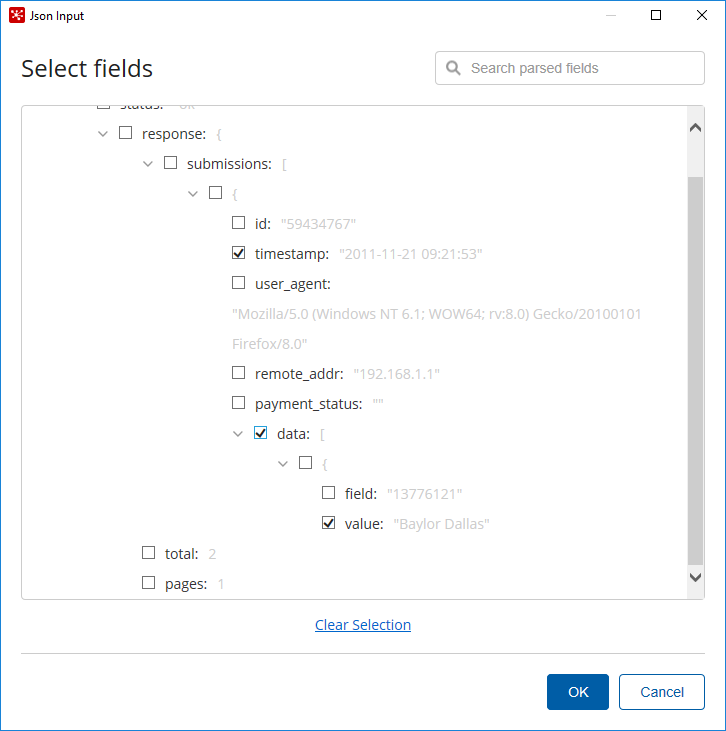
Task: Click the "pages:" label
Action: [x=186, y=584]
